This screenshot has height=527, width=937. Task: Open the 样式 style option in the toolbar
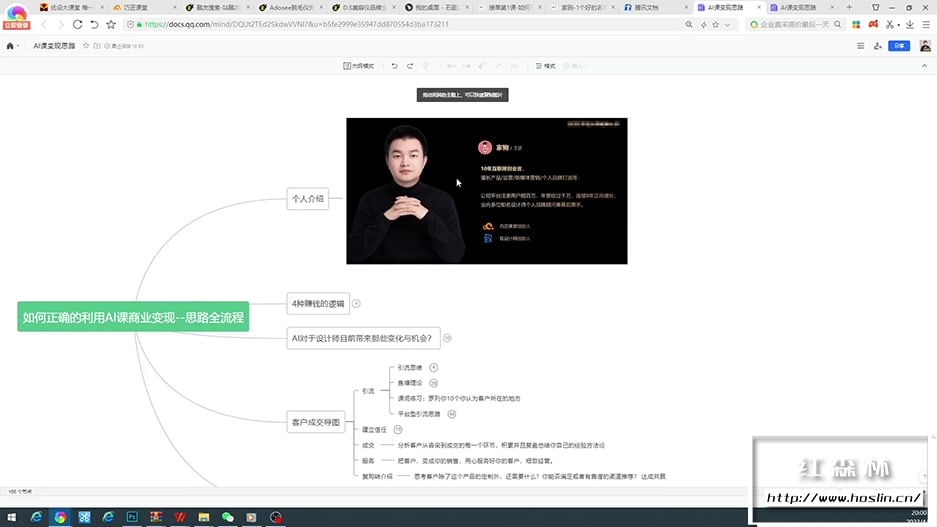pyautogui.click(x=546, y=66)
